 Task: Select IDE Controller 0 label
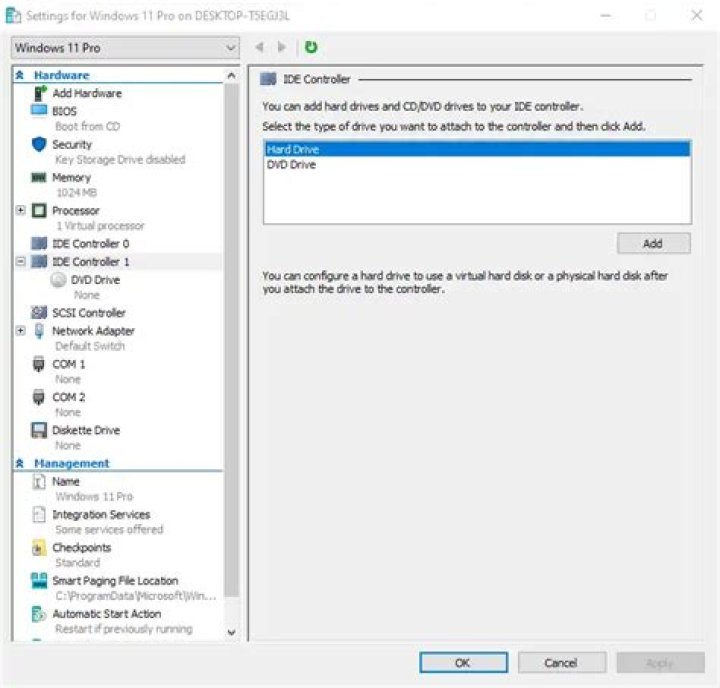pyautogui.click(x=91, y=243)
